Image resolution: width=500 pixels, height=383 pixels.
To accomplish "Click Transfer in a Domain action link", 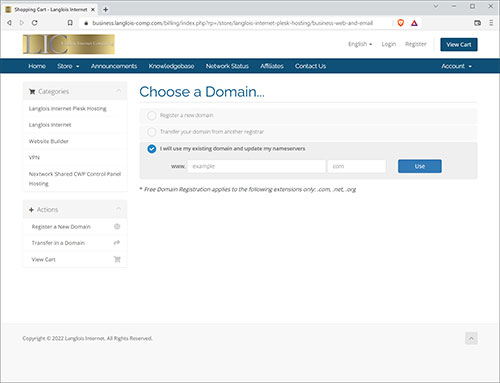I will [58, 243].
